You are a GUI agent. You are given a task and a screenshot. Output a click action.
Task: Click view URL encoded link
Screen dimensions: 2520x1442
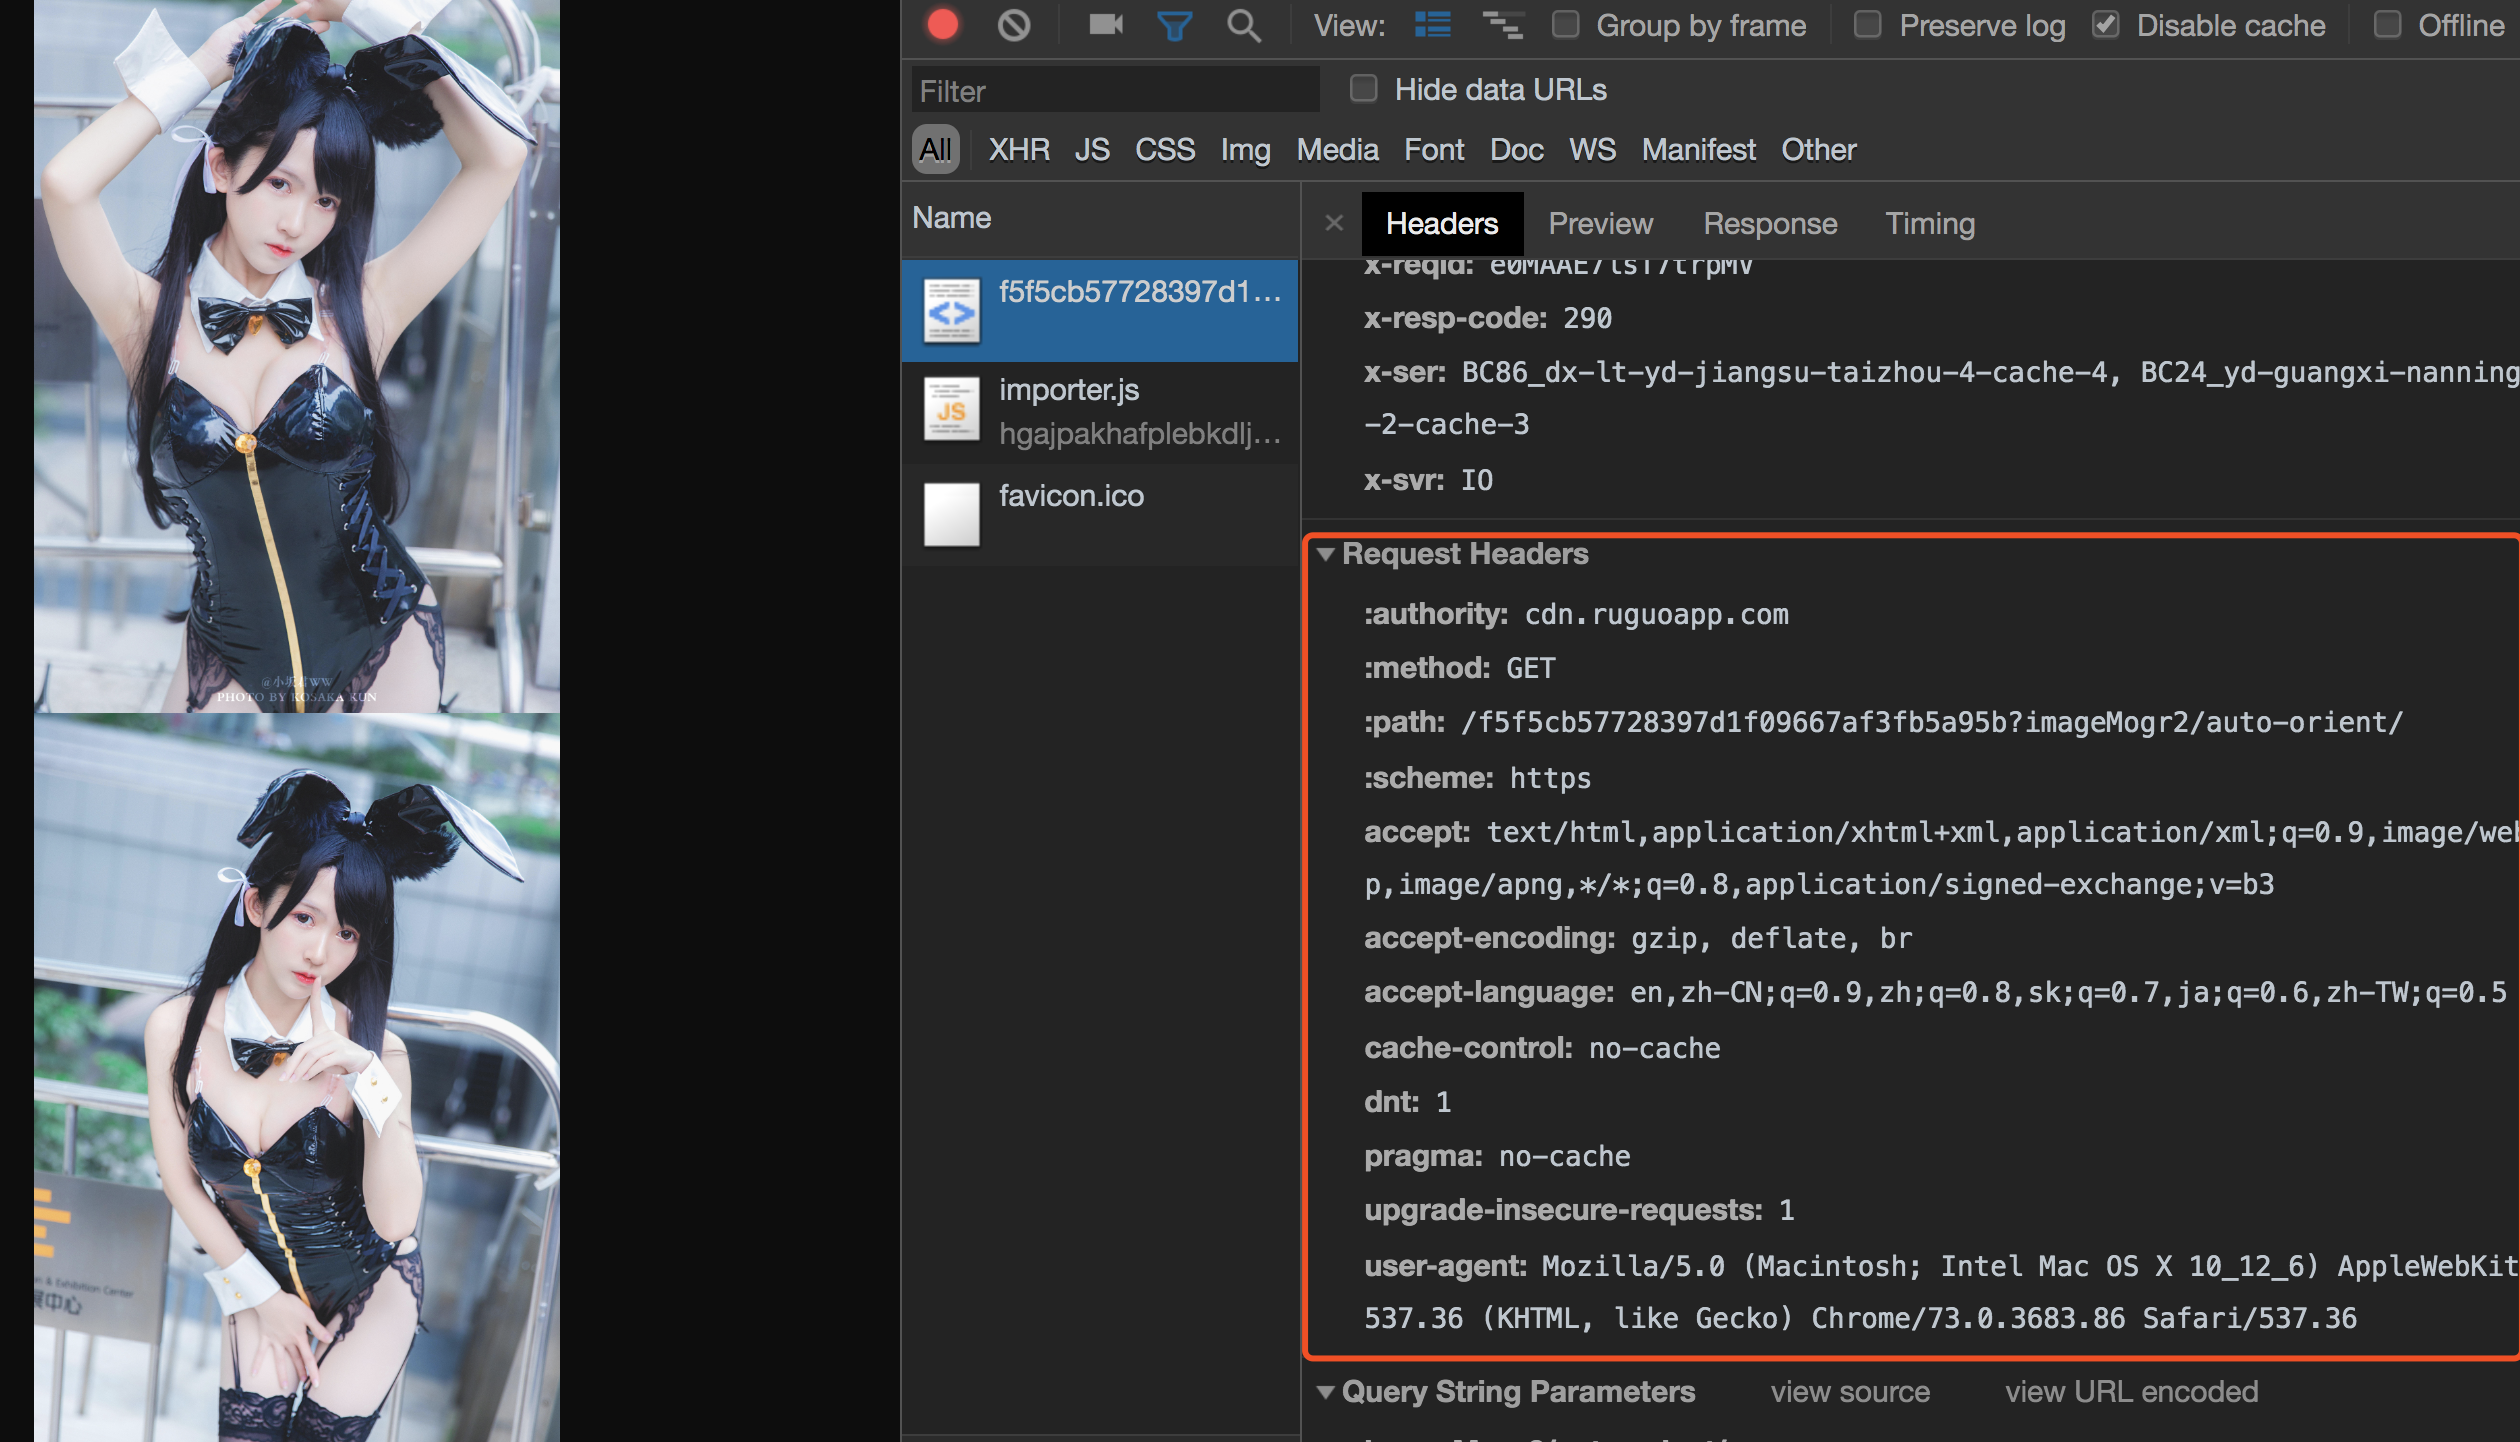pos(2132,1391)
